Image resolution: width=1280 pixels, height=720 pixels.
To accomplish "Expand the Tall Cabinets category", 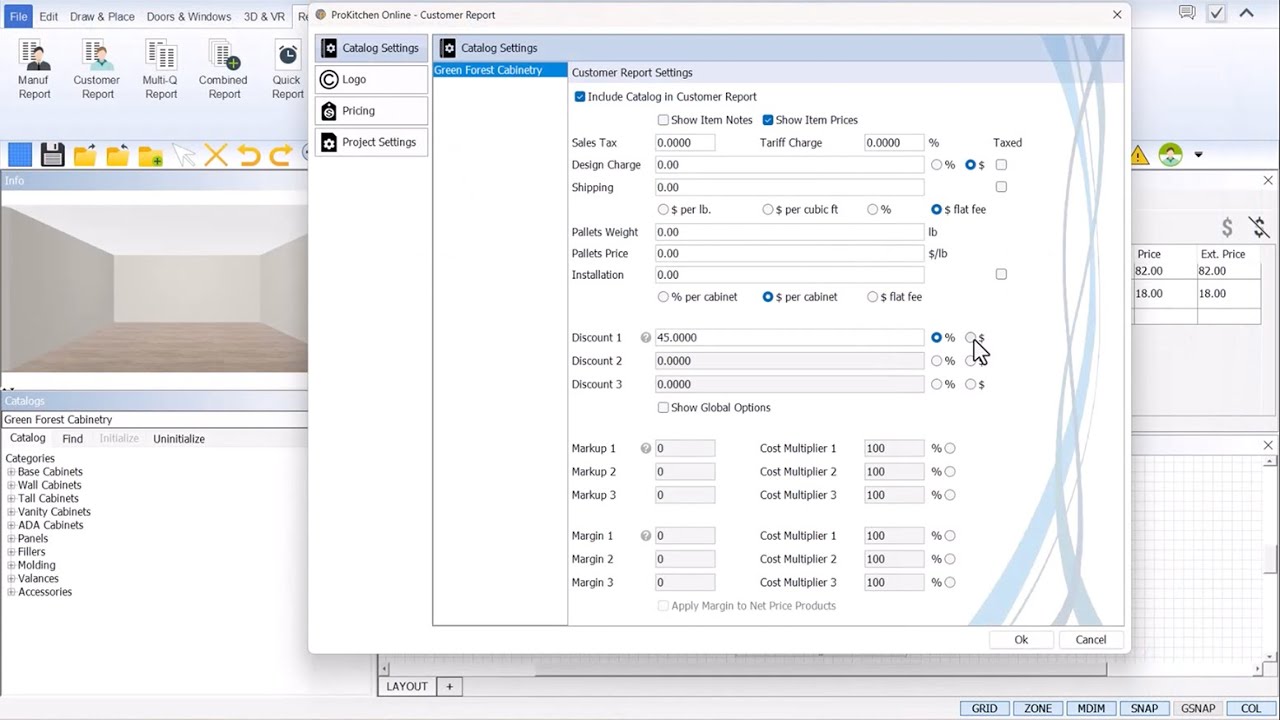I will (x=11, y=499).
